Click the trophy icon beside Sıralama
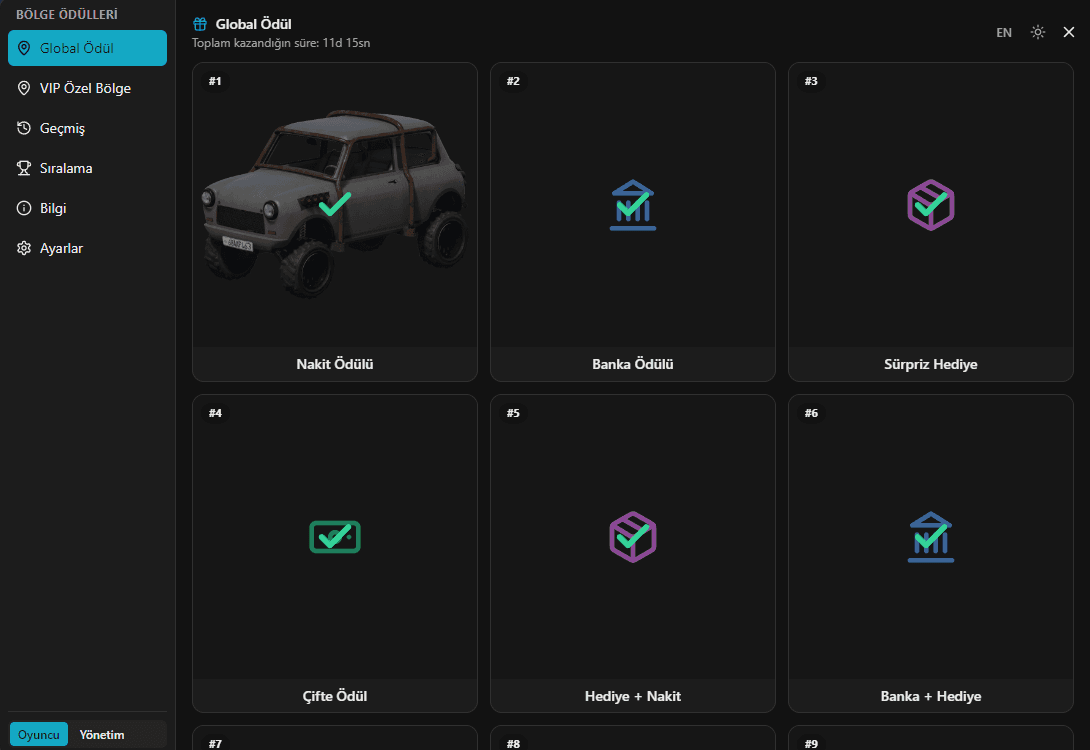Image resolution: width=1090 pixels, height=750 pixels. click(x=24, y=168)
